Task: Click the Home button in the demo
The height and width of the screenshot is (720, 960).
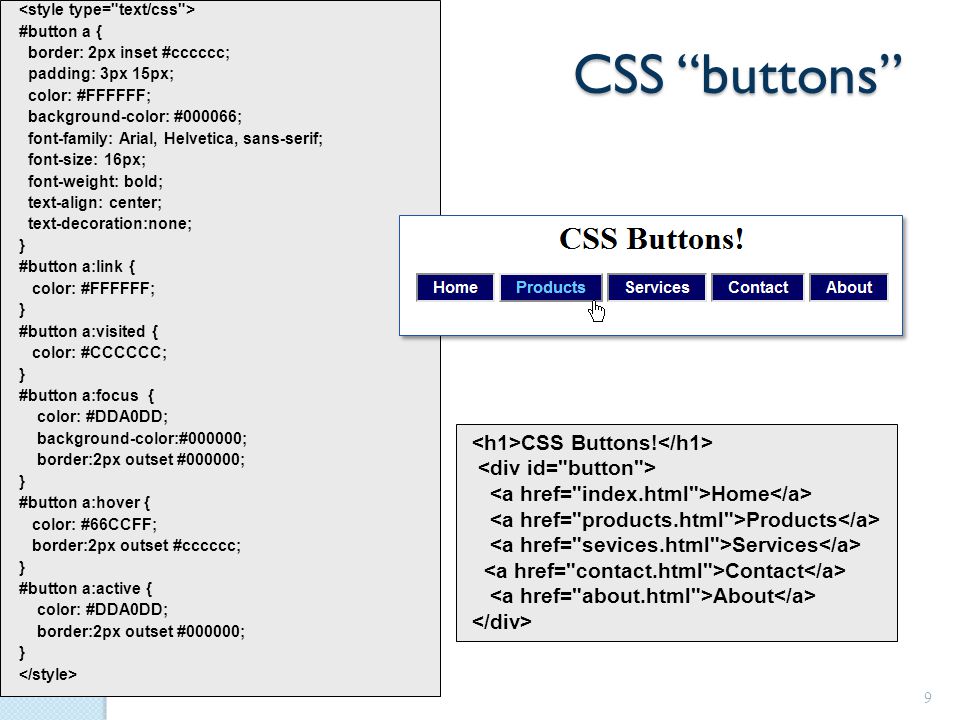Action: coord(455,287)
